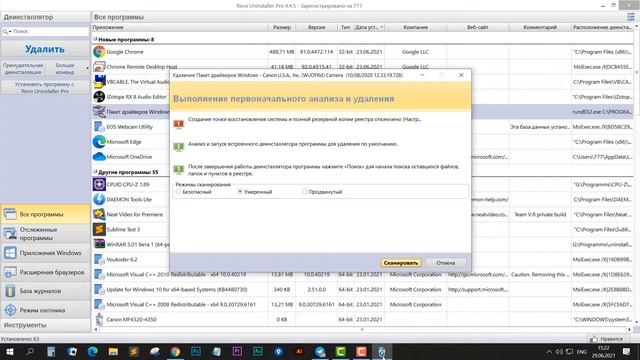Select Безопасный scanning mode
The width and height of the screenshot is (640, 360).
[178, 191]
